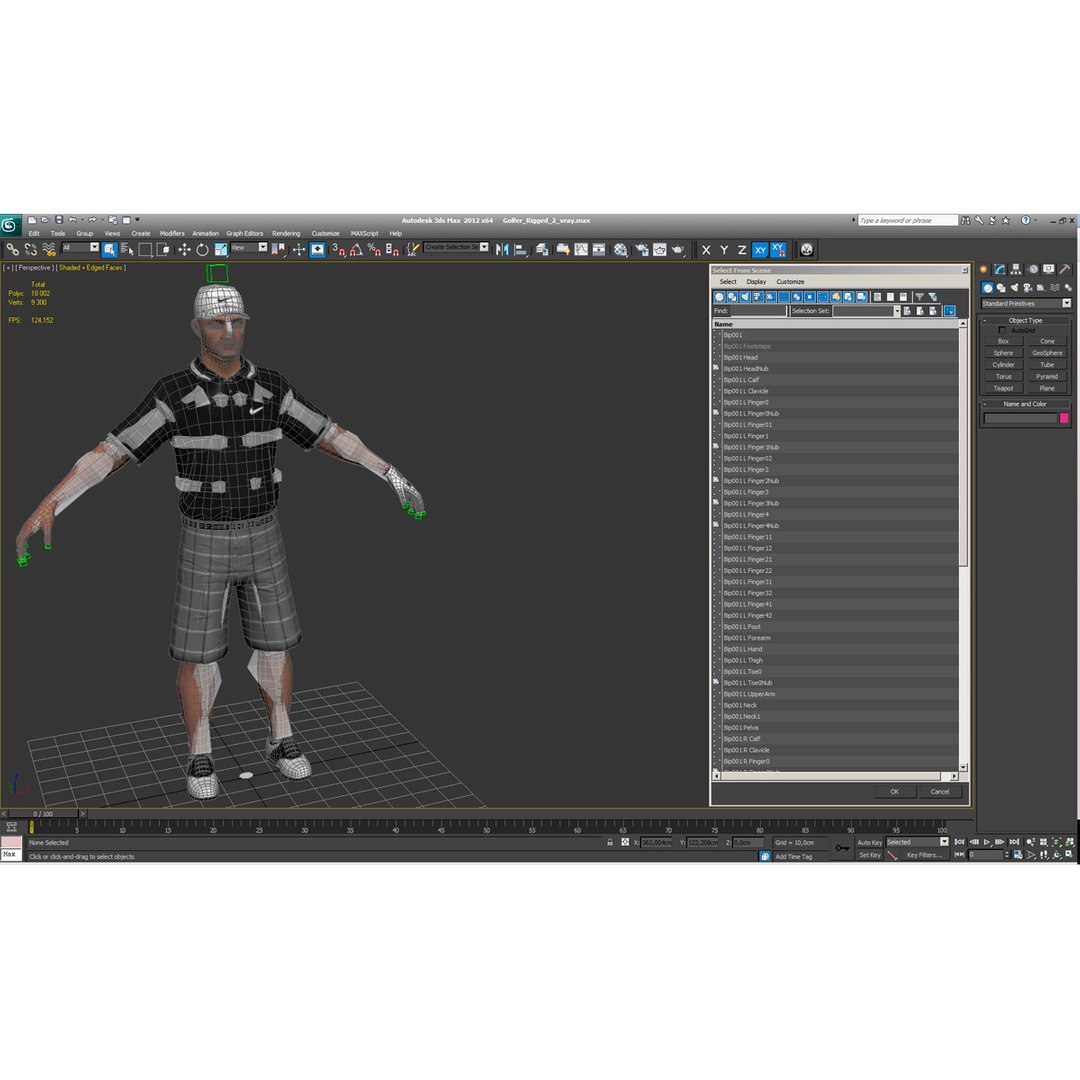Open Render Setup icon
This screenshot has width=1080, height=1080.
tap(641, 249)
